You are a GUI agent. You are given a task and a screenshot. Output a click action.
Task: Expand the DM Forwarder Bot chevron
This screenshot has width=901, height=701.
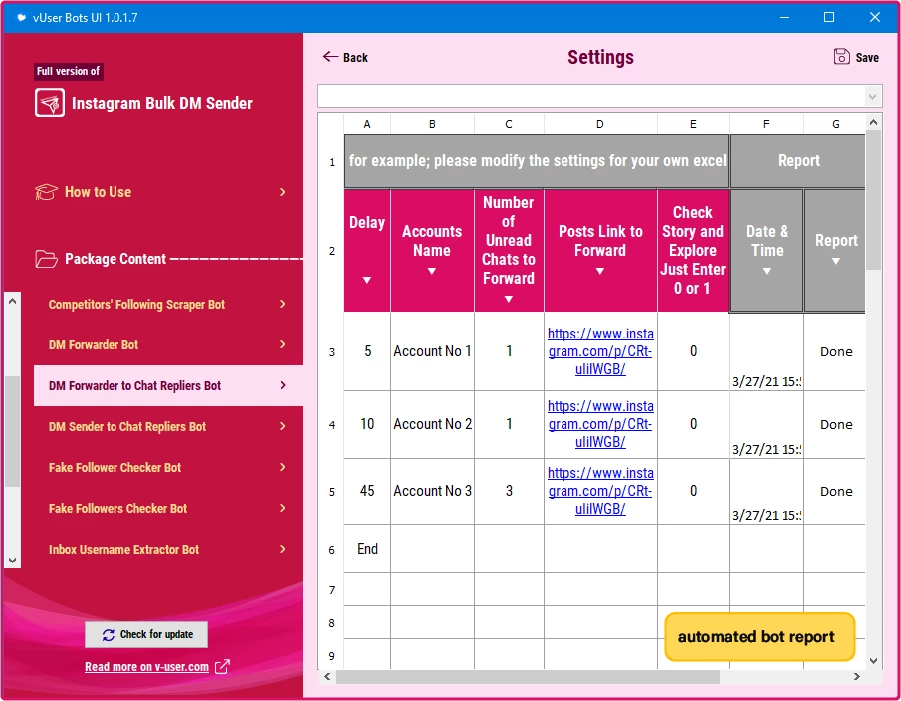click(283, 344)
